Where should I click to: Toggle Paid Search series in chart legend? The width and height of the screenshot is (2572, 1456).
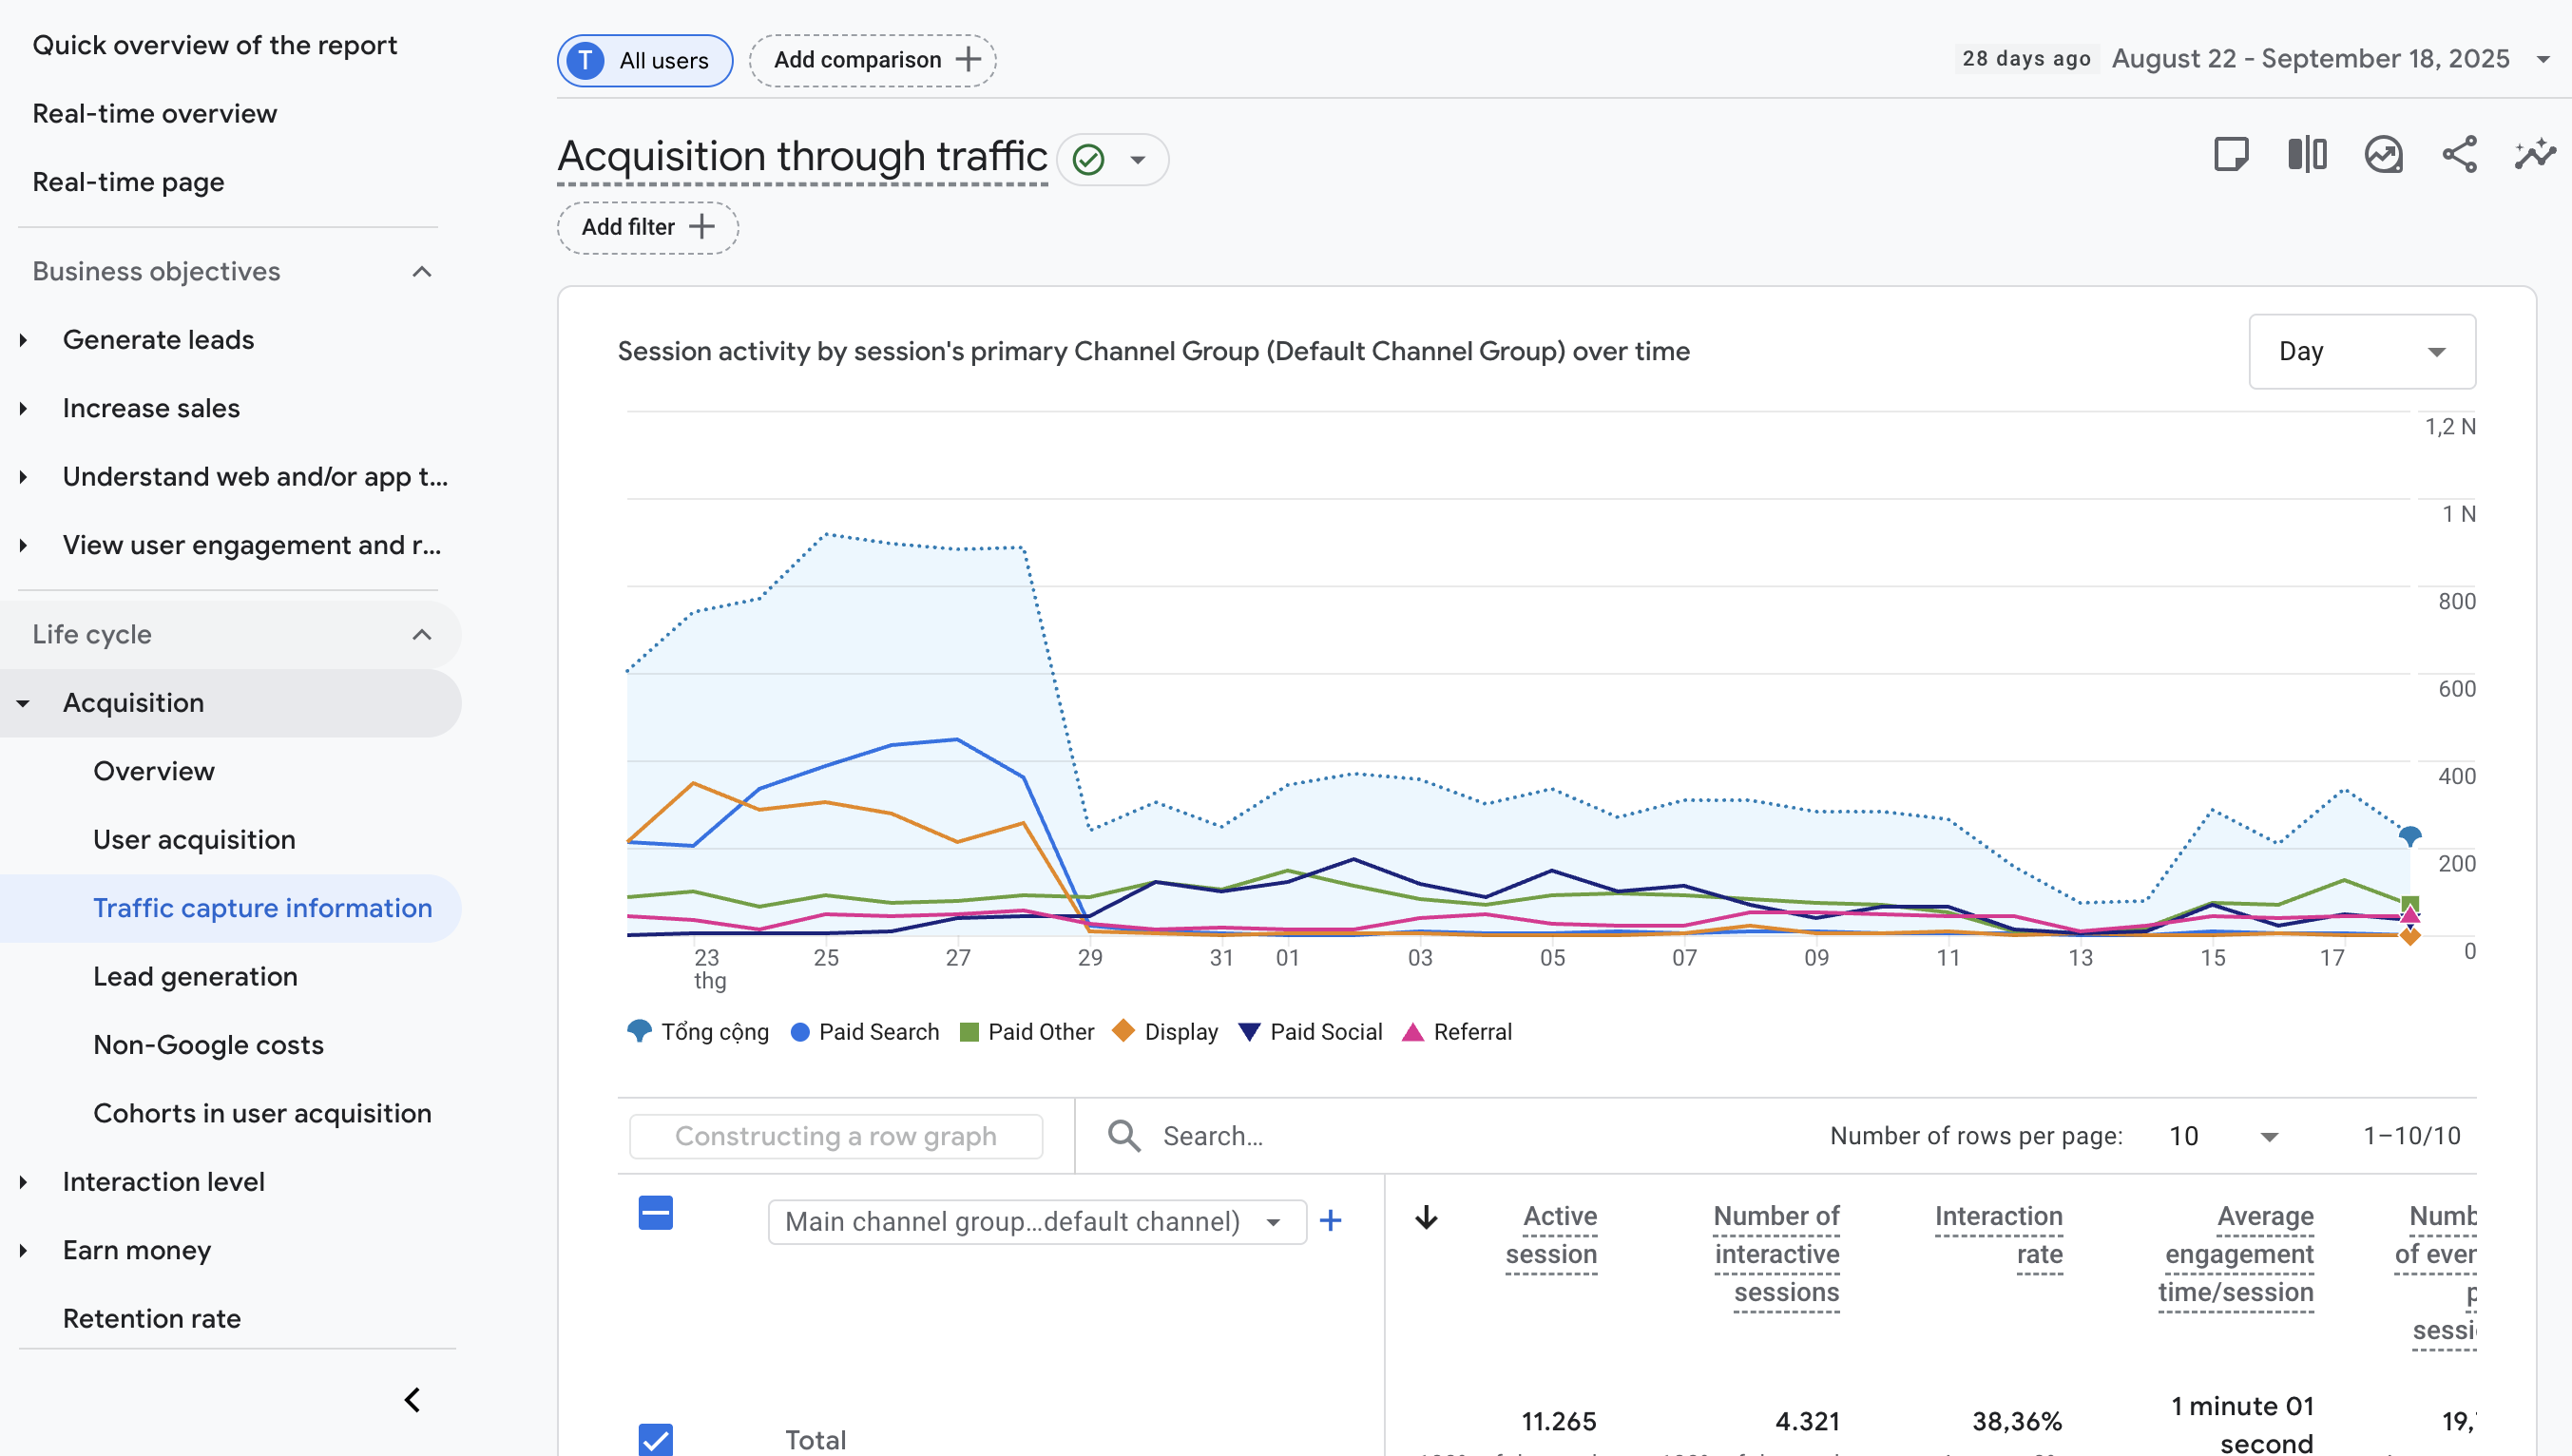click(x=865, y=1032)
